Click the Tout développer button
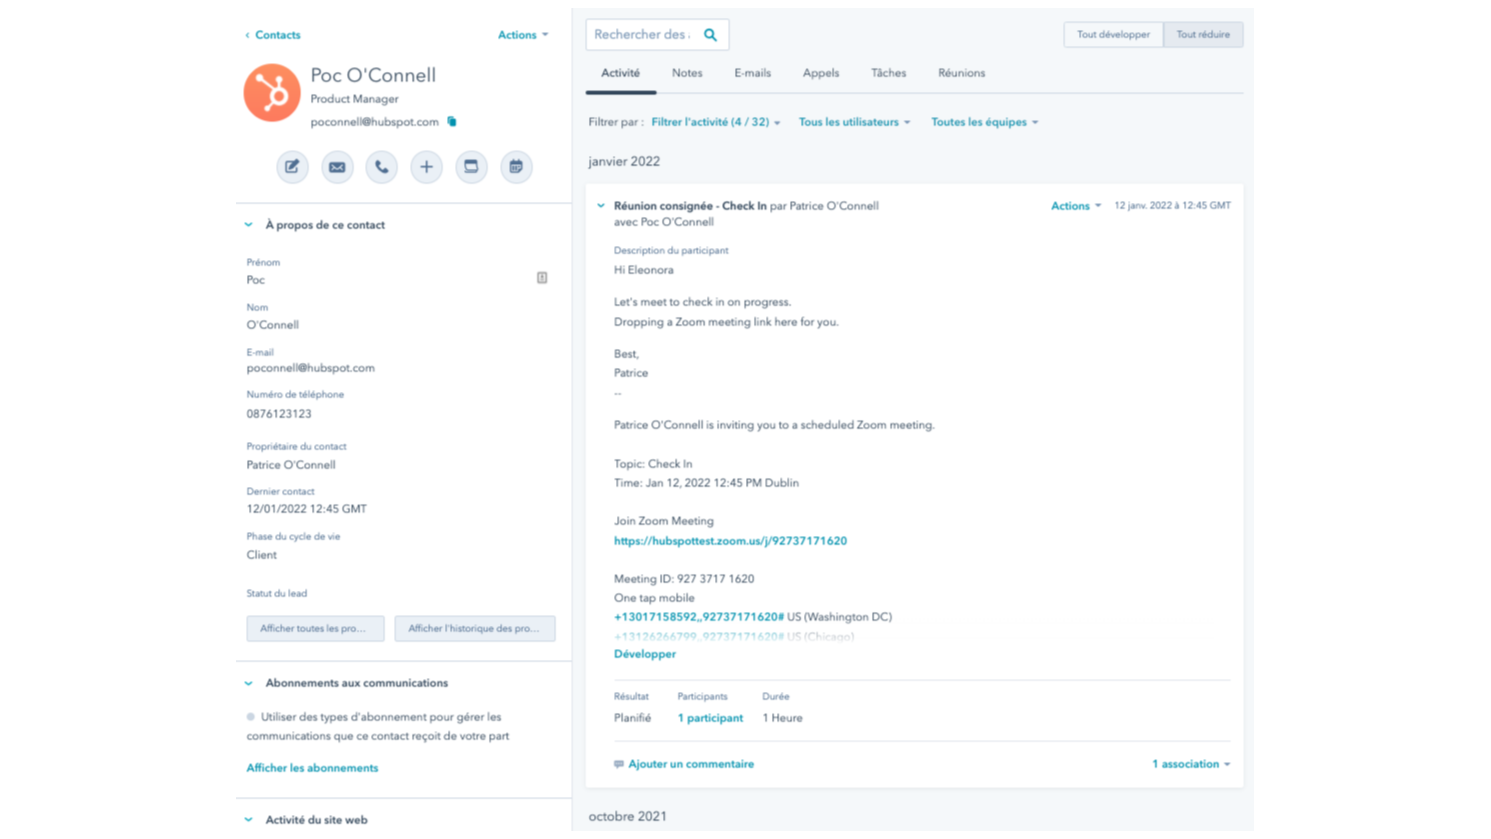The width and height of the screenshot is (1491, 839). coord(1113,33)
